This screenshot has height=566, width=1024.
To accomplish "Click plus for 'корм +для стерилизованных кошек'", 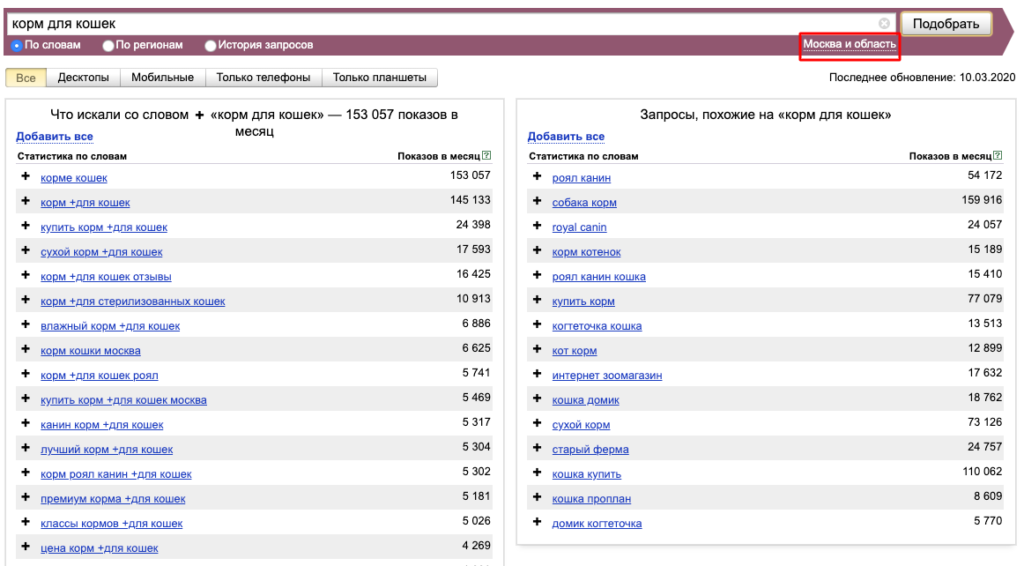I will coord(25,300).
